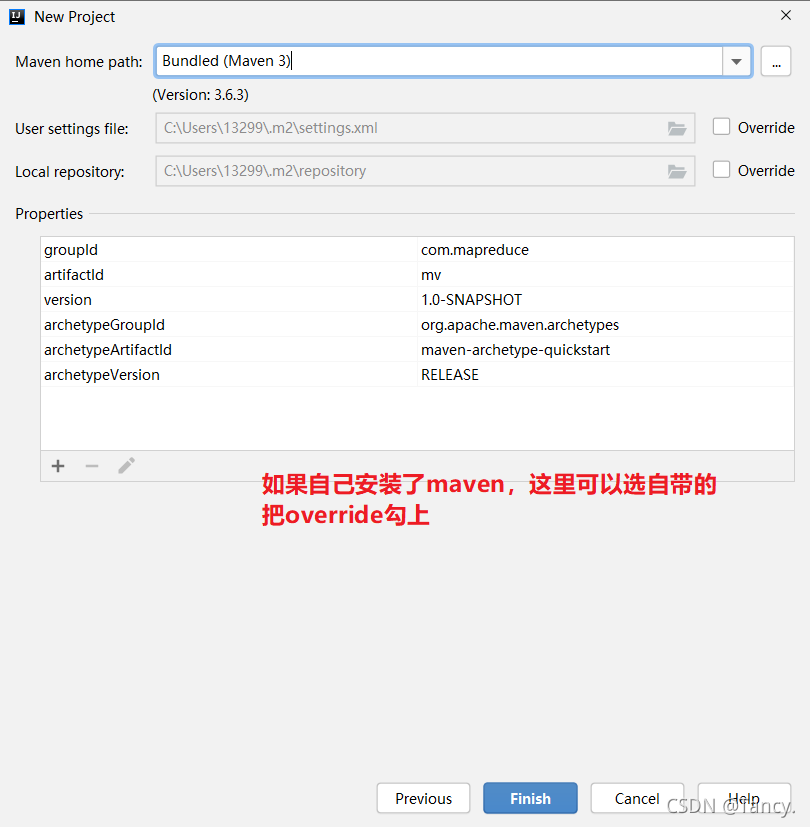Go back with Previous button
Screen dimensions: 810x827
(x=423, y=798)
